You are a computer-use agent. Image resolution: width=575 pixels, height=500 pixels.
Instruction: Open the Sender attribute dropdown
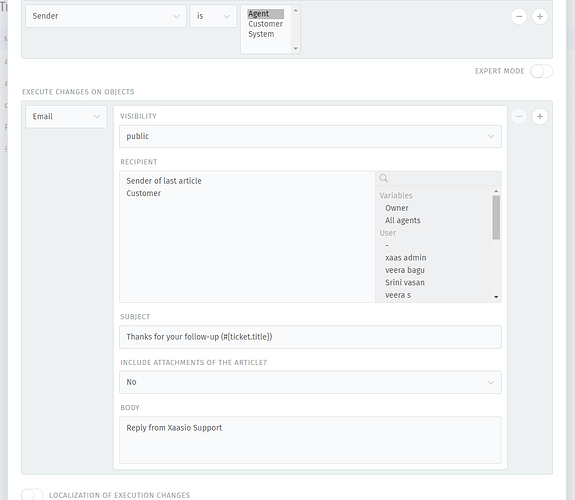pyautogui.click(x=106, y=16)
